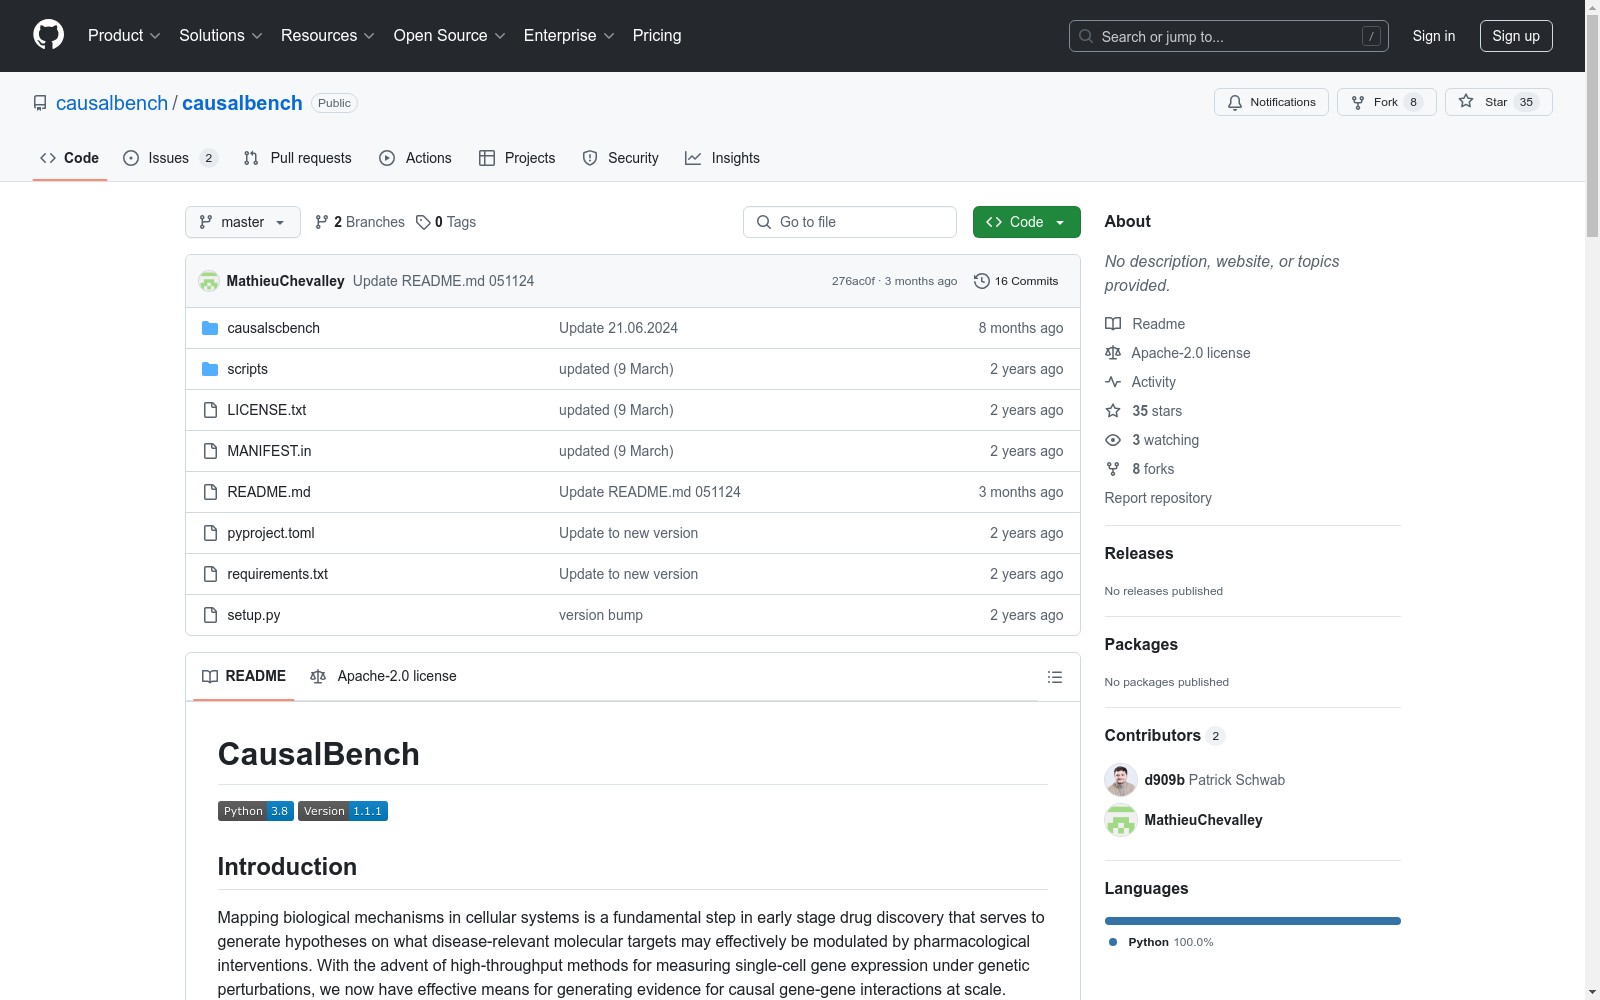Open commit message 'Update 21.06.2024'
1600x1000 pixels.
tap(618, 328)
